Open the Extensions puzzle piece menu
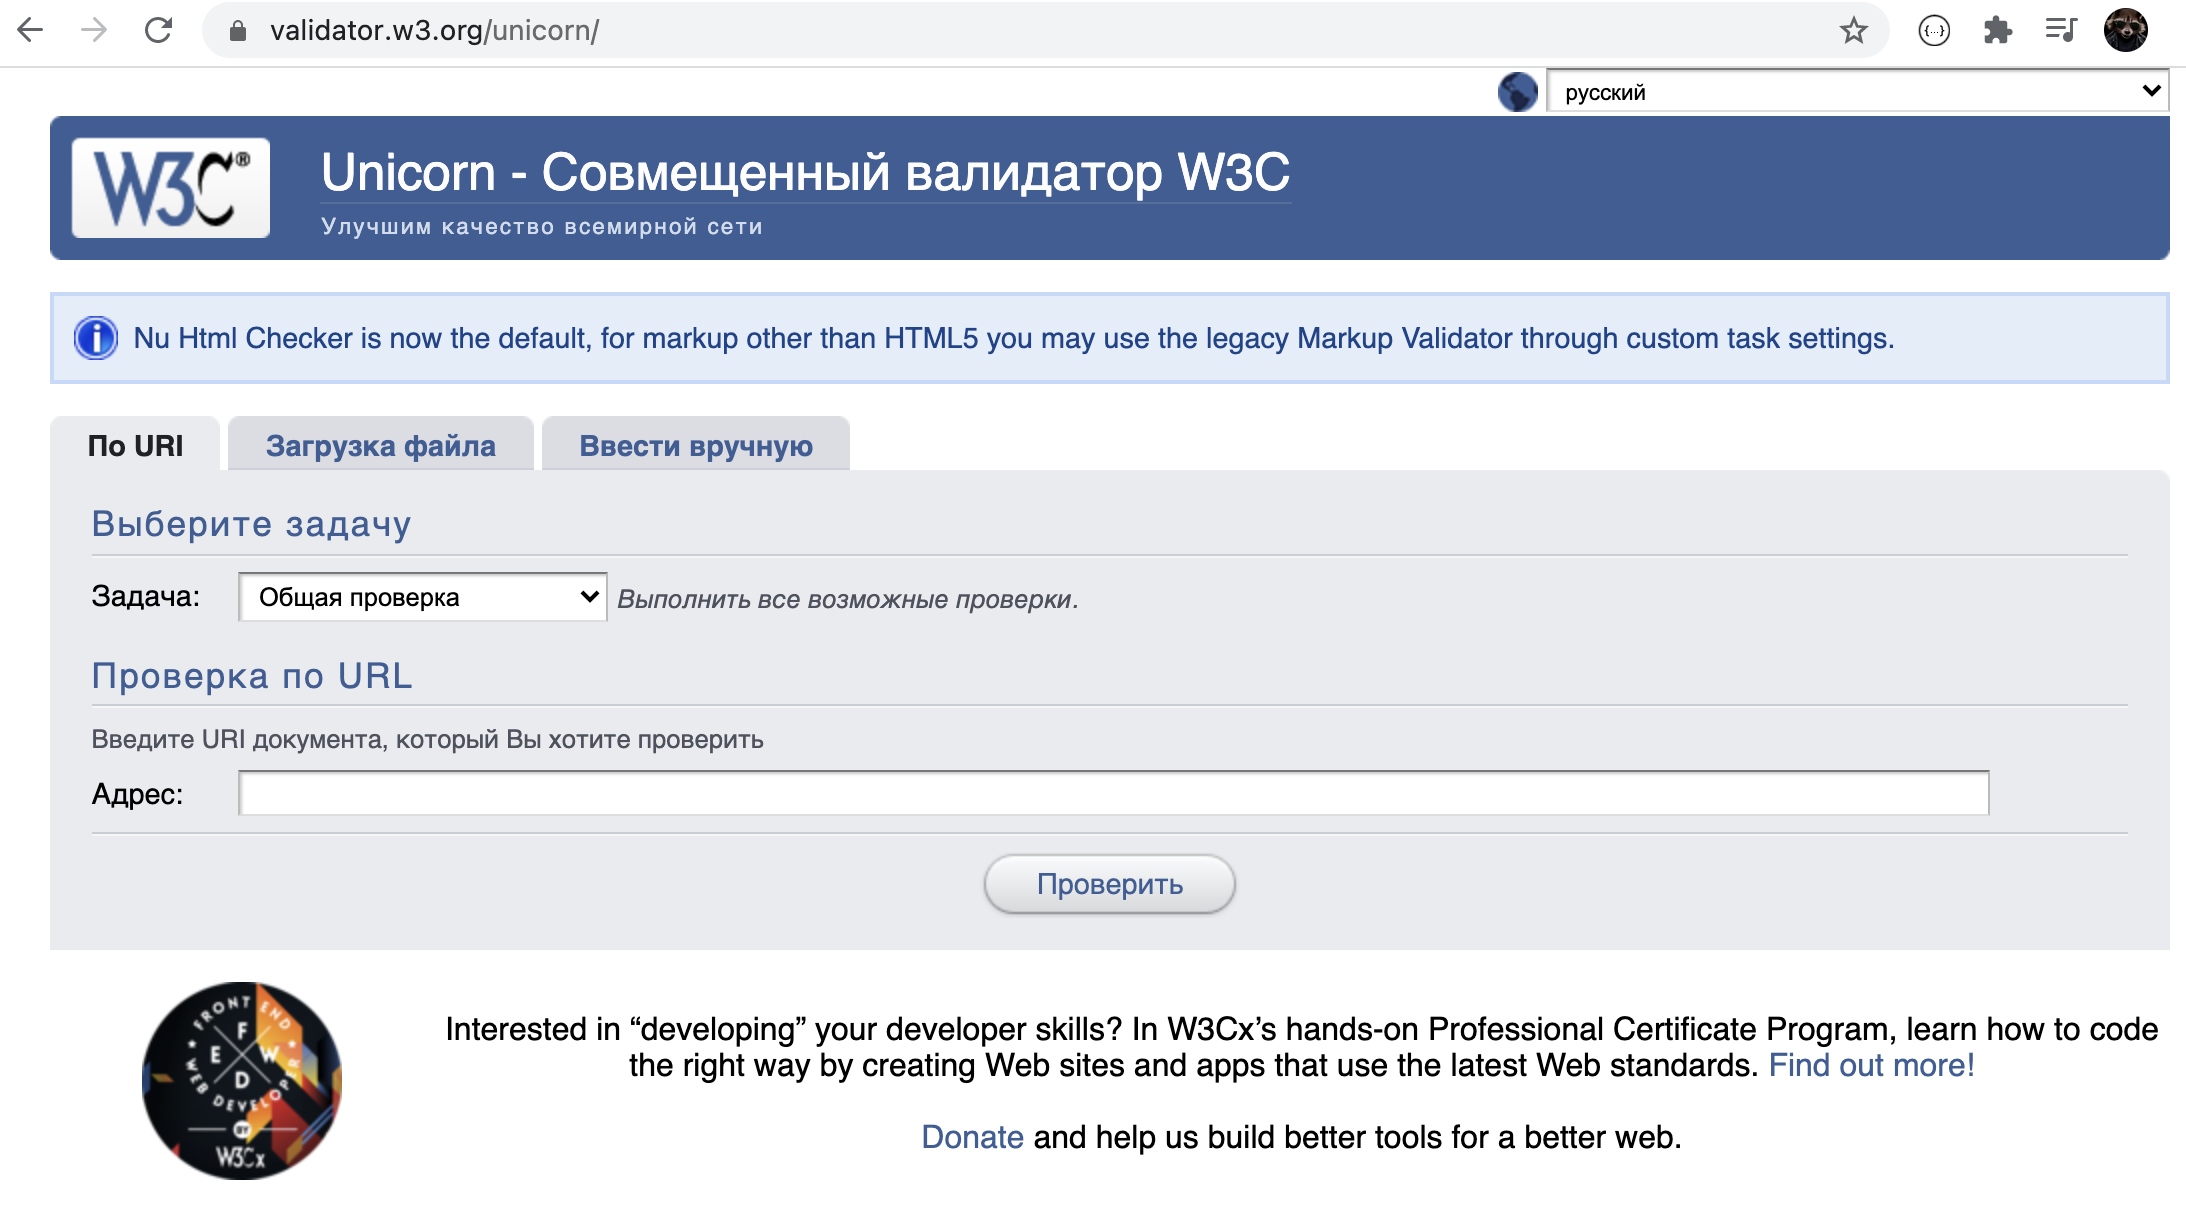This screenshot has width=2186, height=1230. pyautogui.click(x=1997, y=31)
